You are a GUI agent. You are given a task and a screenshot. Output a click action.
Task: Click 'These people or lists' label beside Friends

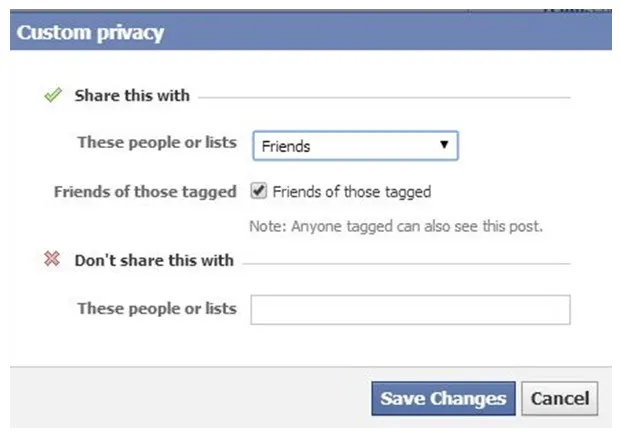[x=157, y=143]
